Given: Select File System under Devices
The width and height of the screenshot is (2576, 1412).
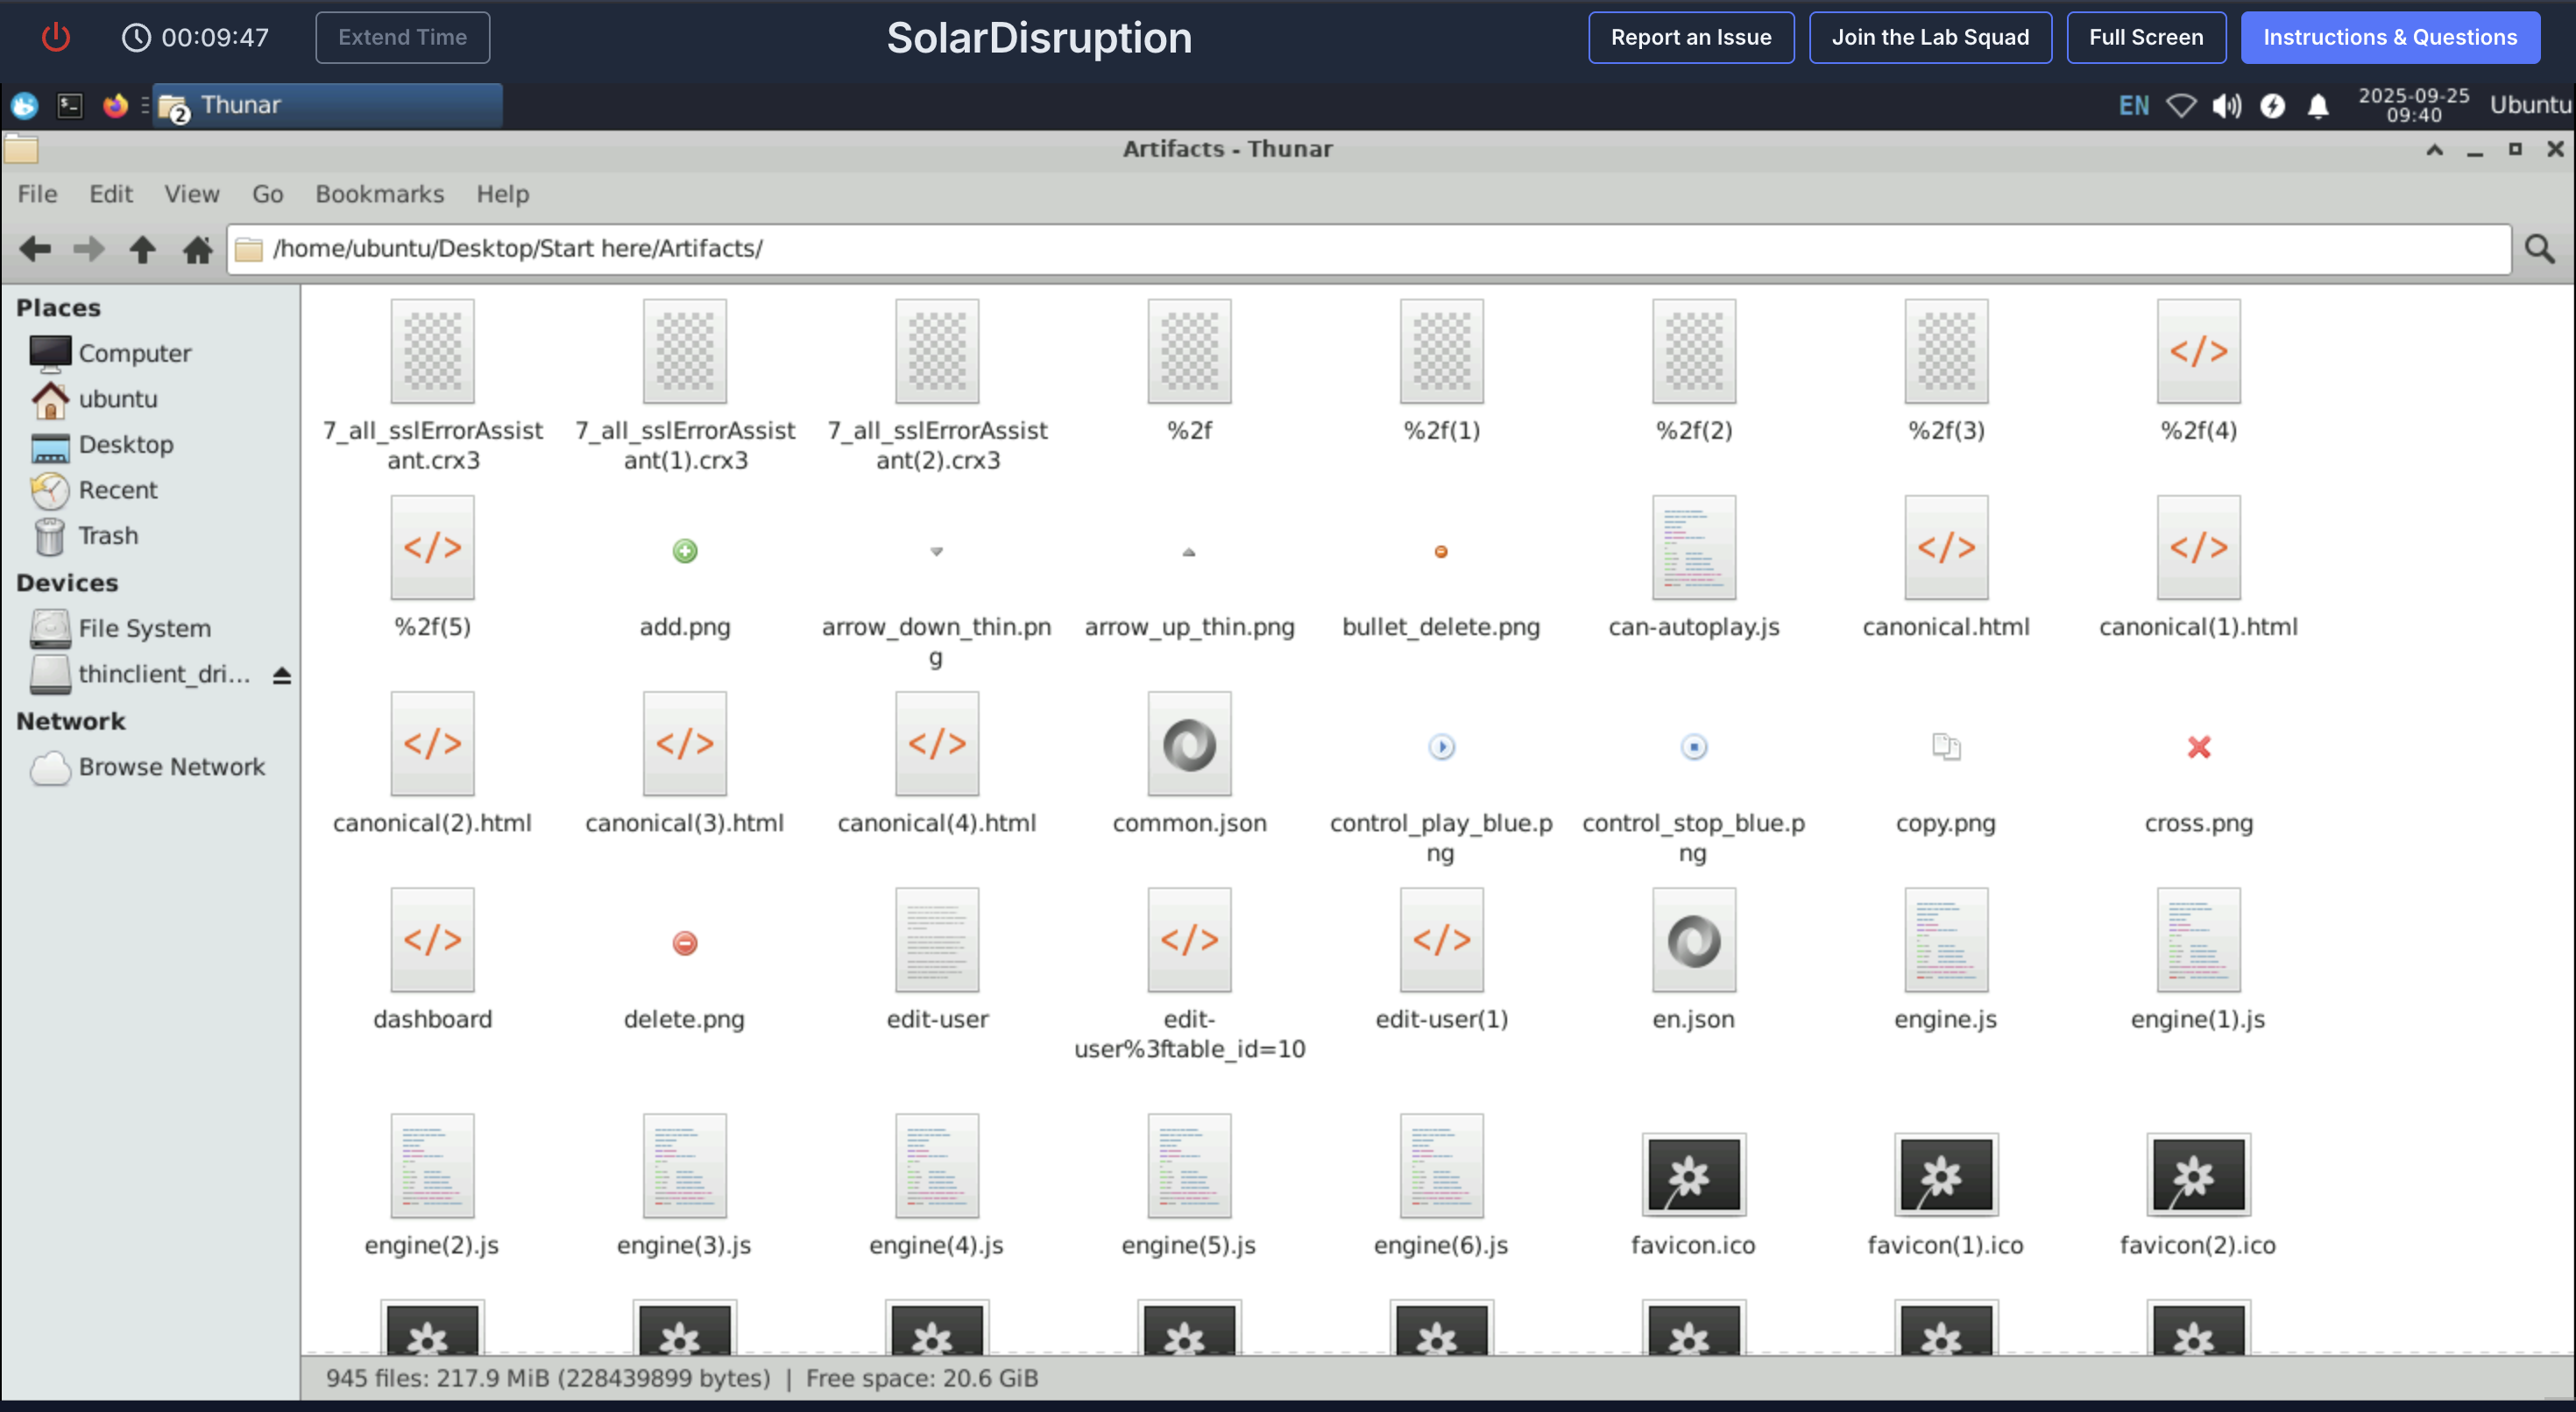Looking at the screenshot, I should point(144,628).
